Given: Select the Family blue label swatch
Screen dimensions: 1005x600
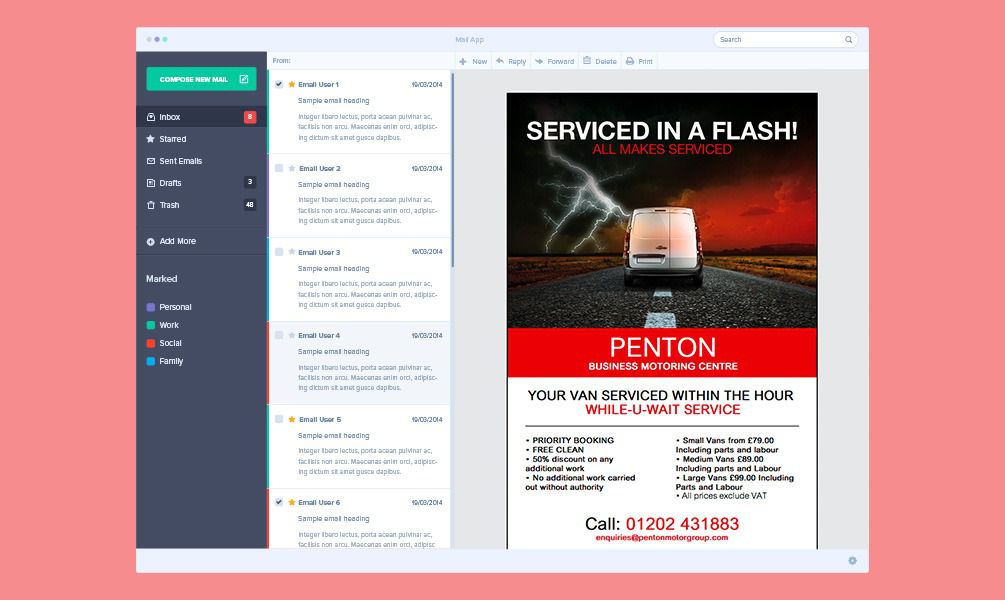Looking at the screenshot, I should [151, 361].
